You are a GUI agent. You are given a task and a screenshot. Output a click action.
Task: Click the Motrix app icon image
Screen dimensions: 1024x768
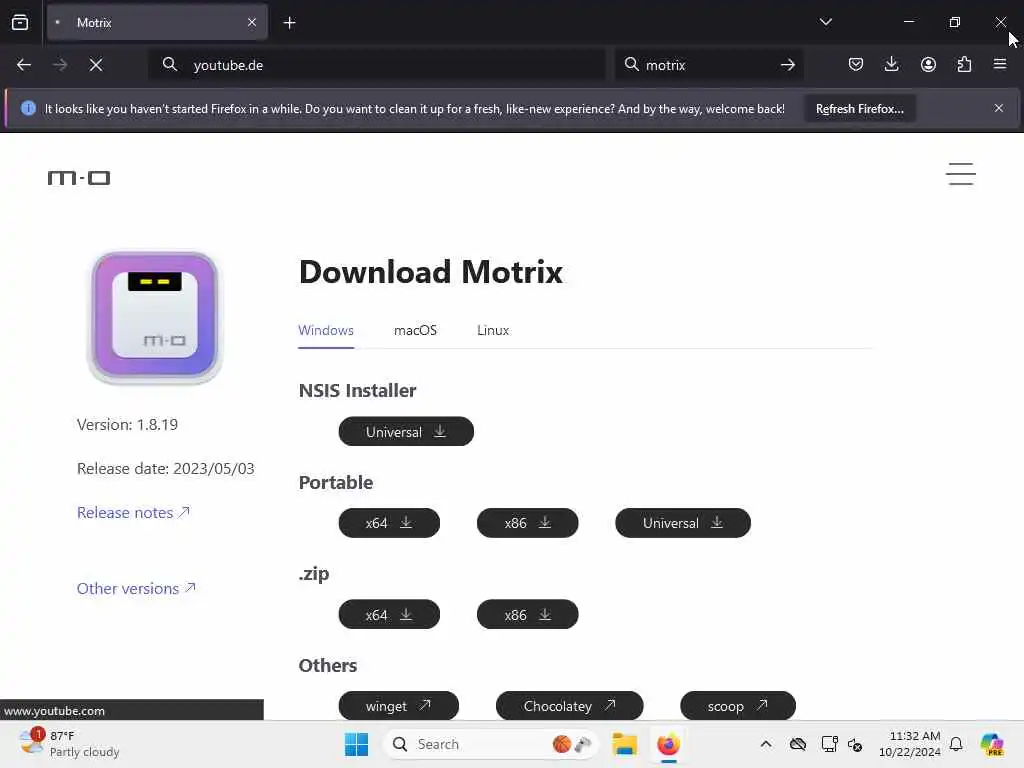click(155, 317)
